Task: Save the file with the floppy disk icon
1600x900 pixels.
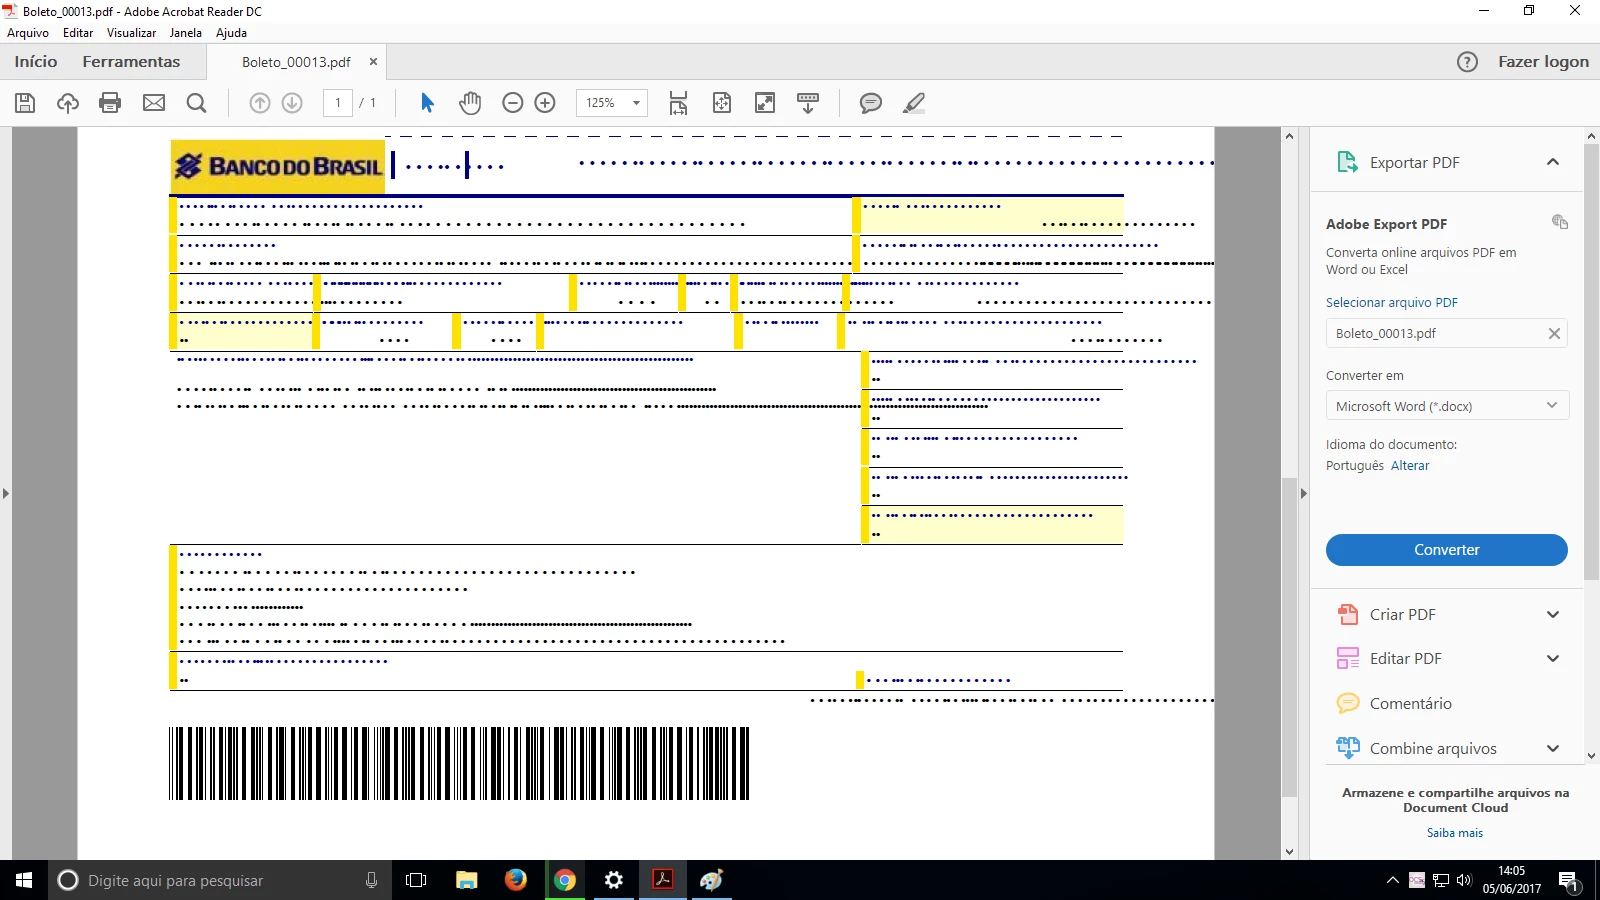Action: [x=25, y=103]
